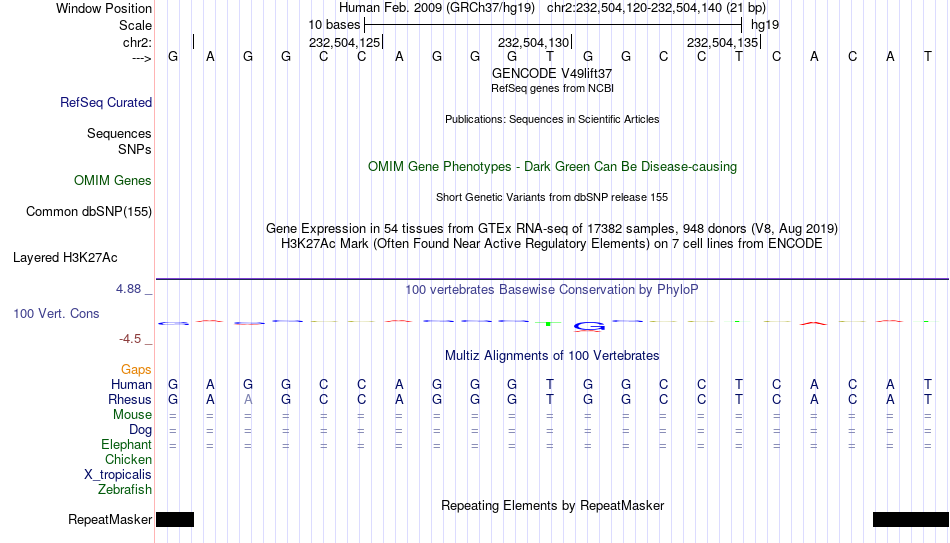This screenshot has height=543, width=950.
Task: Click the Basewise Conservation by PhyloP title
Action: click(552, 290)
